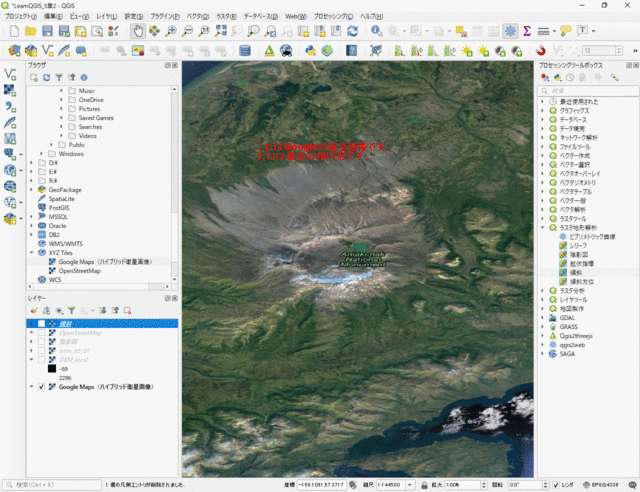Expand the GDAL toolbox group

tap(542, 318)
